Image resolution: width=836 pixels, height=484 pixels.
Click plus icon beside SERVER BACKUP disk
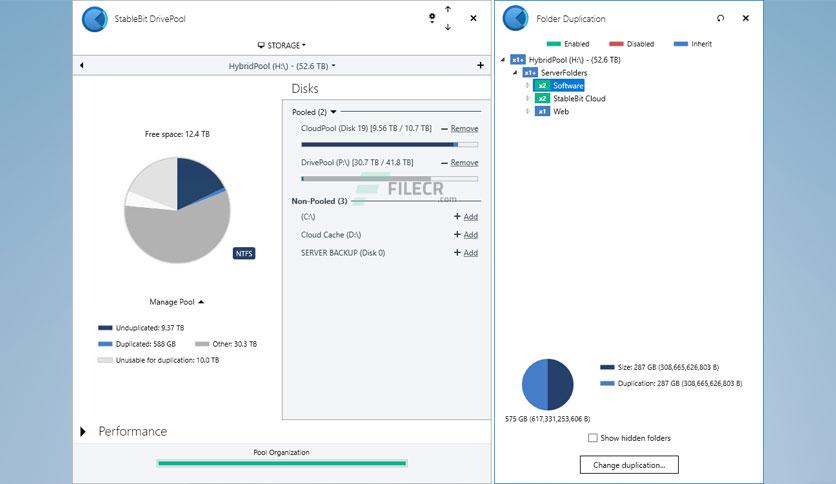[457, 252]
